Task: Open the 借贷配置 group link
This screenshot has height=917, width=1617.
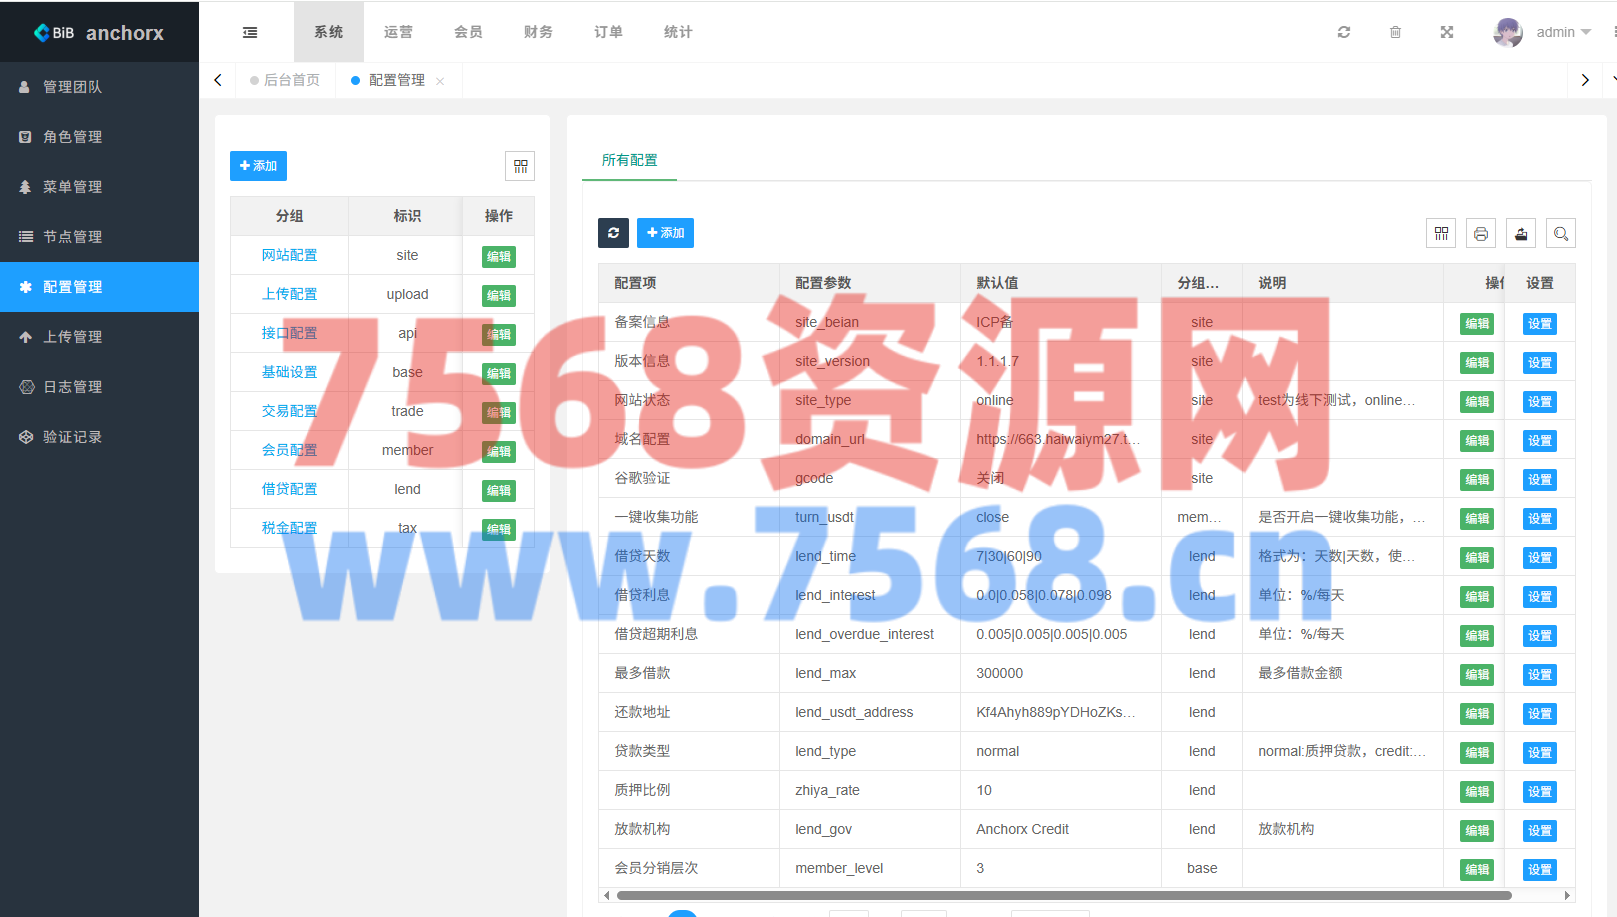Action: pyautogui.click(x=289, y=489)
